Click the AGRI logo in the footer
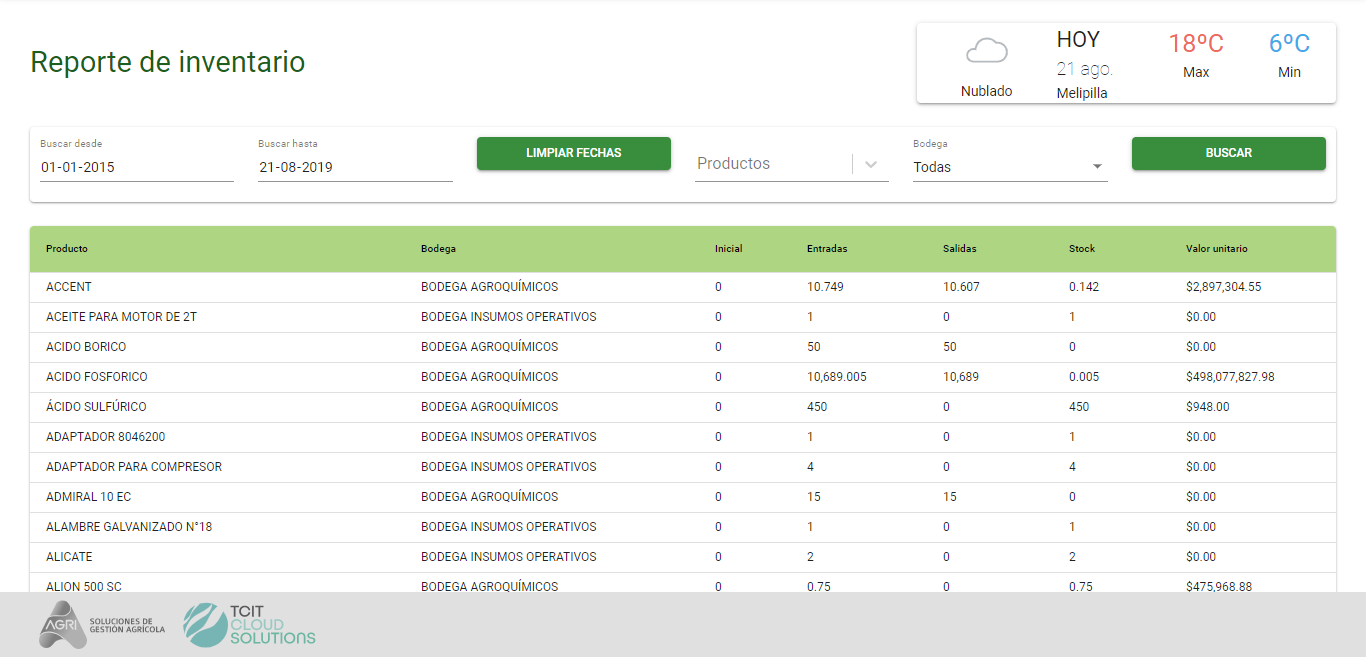This screenshot has width=1366, height=657. click(102, 625)
